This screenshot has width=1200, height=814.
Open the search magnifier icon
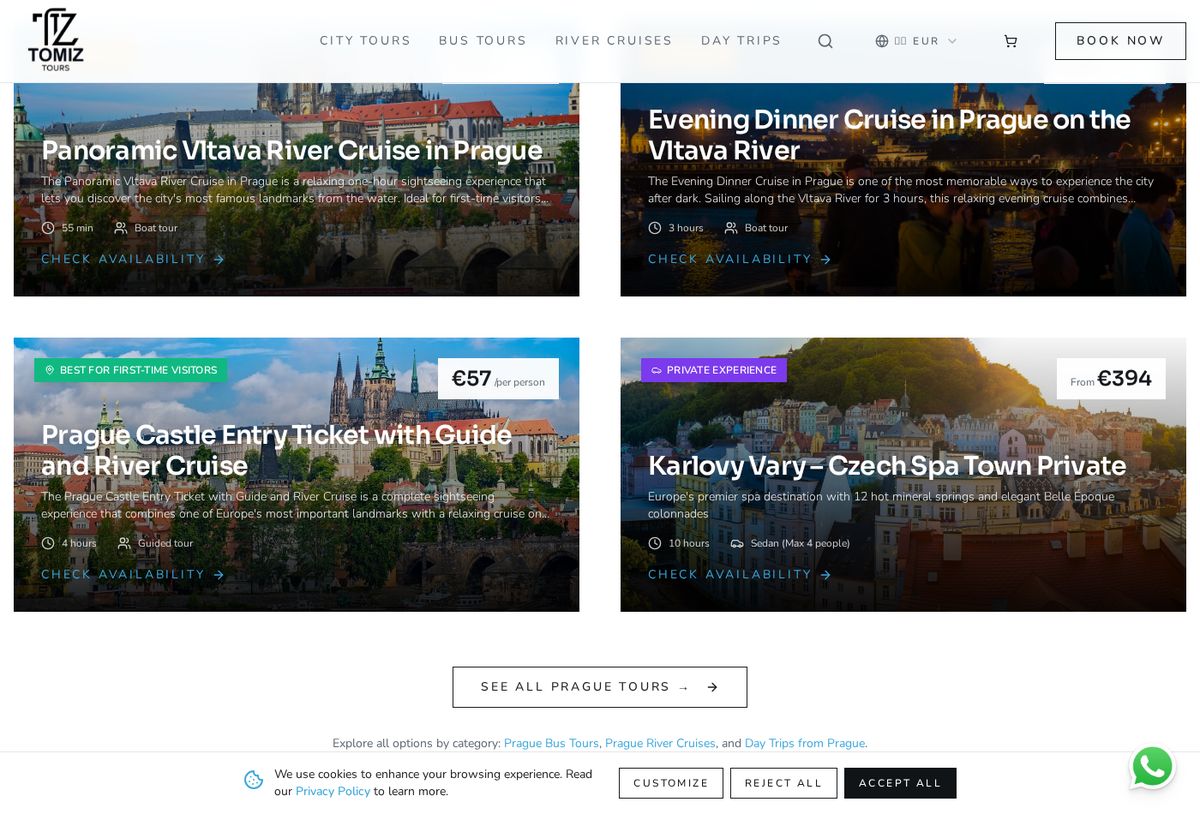pos(825,41)
